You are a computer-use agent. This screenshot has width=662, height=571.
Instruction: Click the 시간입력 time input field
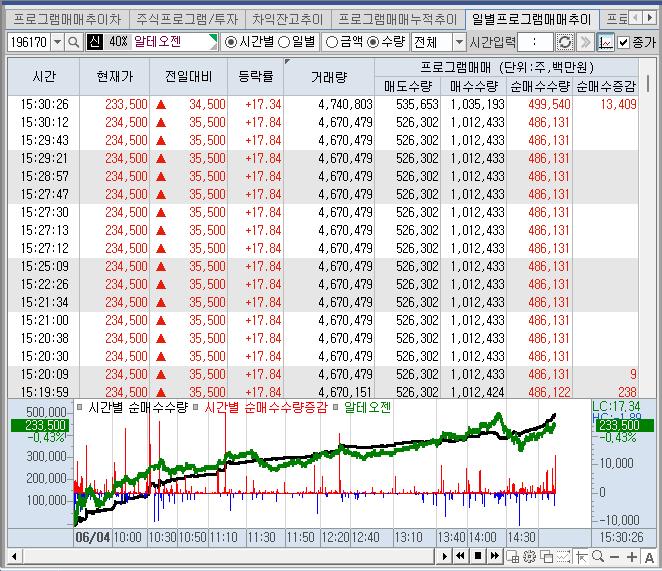[x=534, y=42]
